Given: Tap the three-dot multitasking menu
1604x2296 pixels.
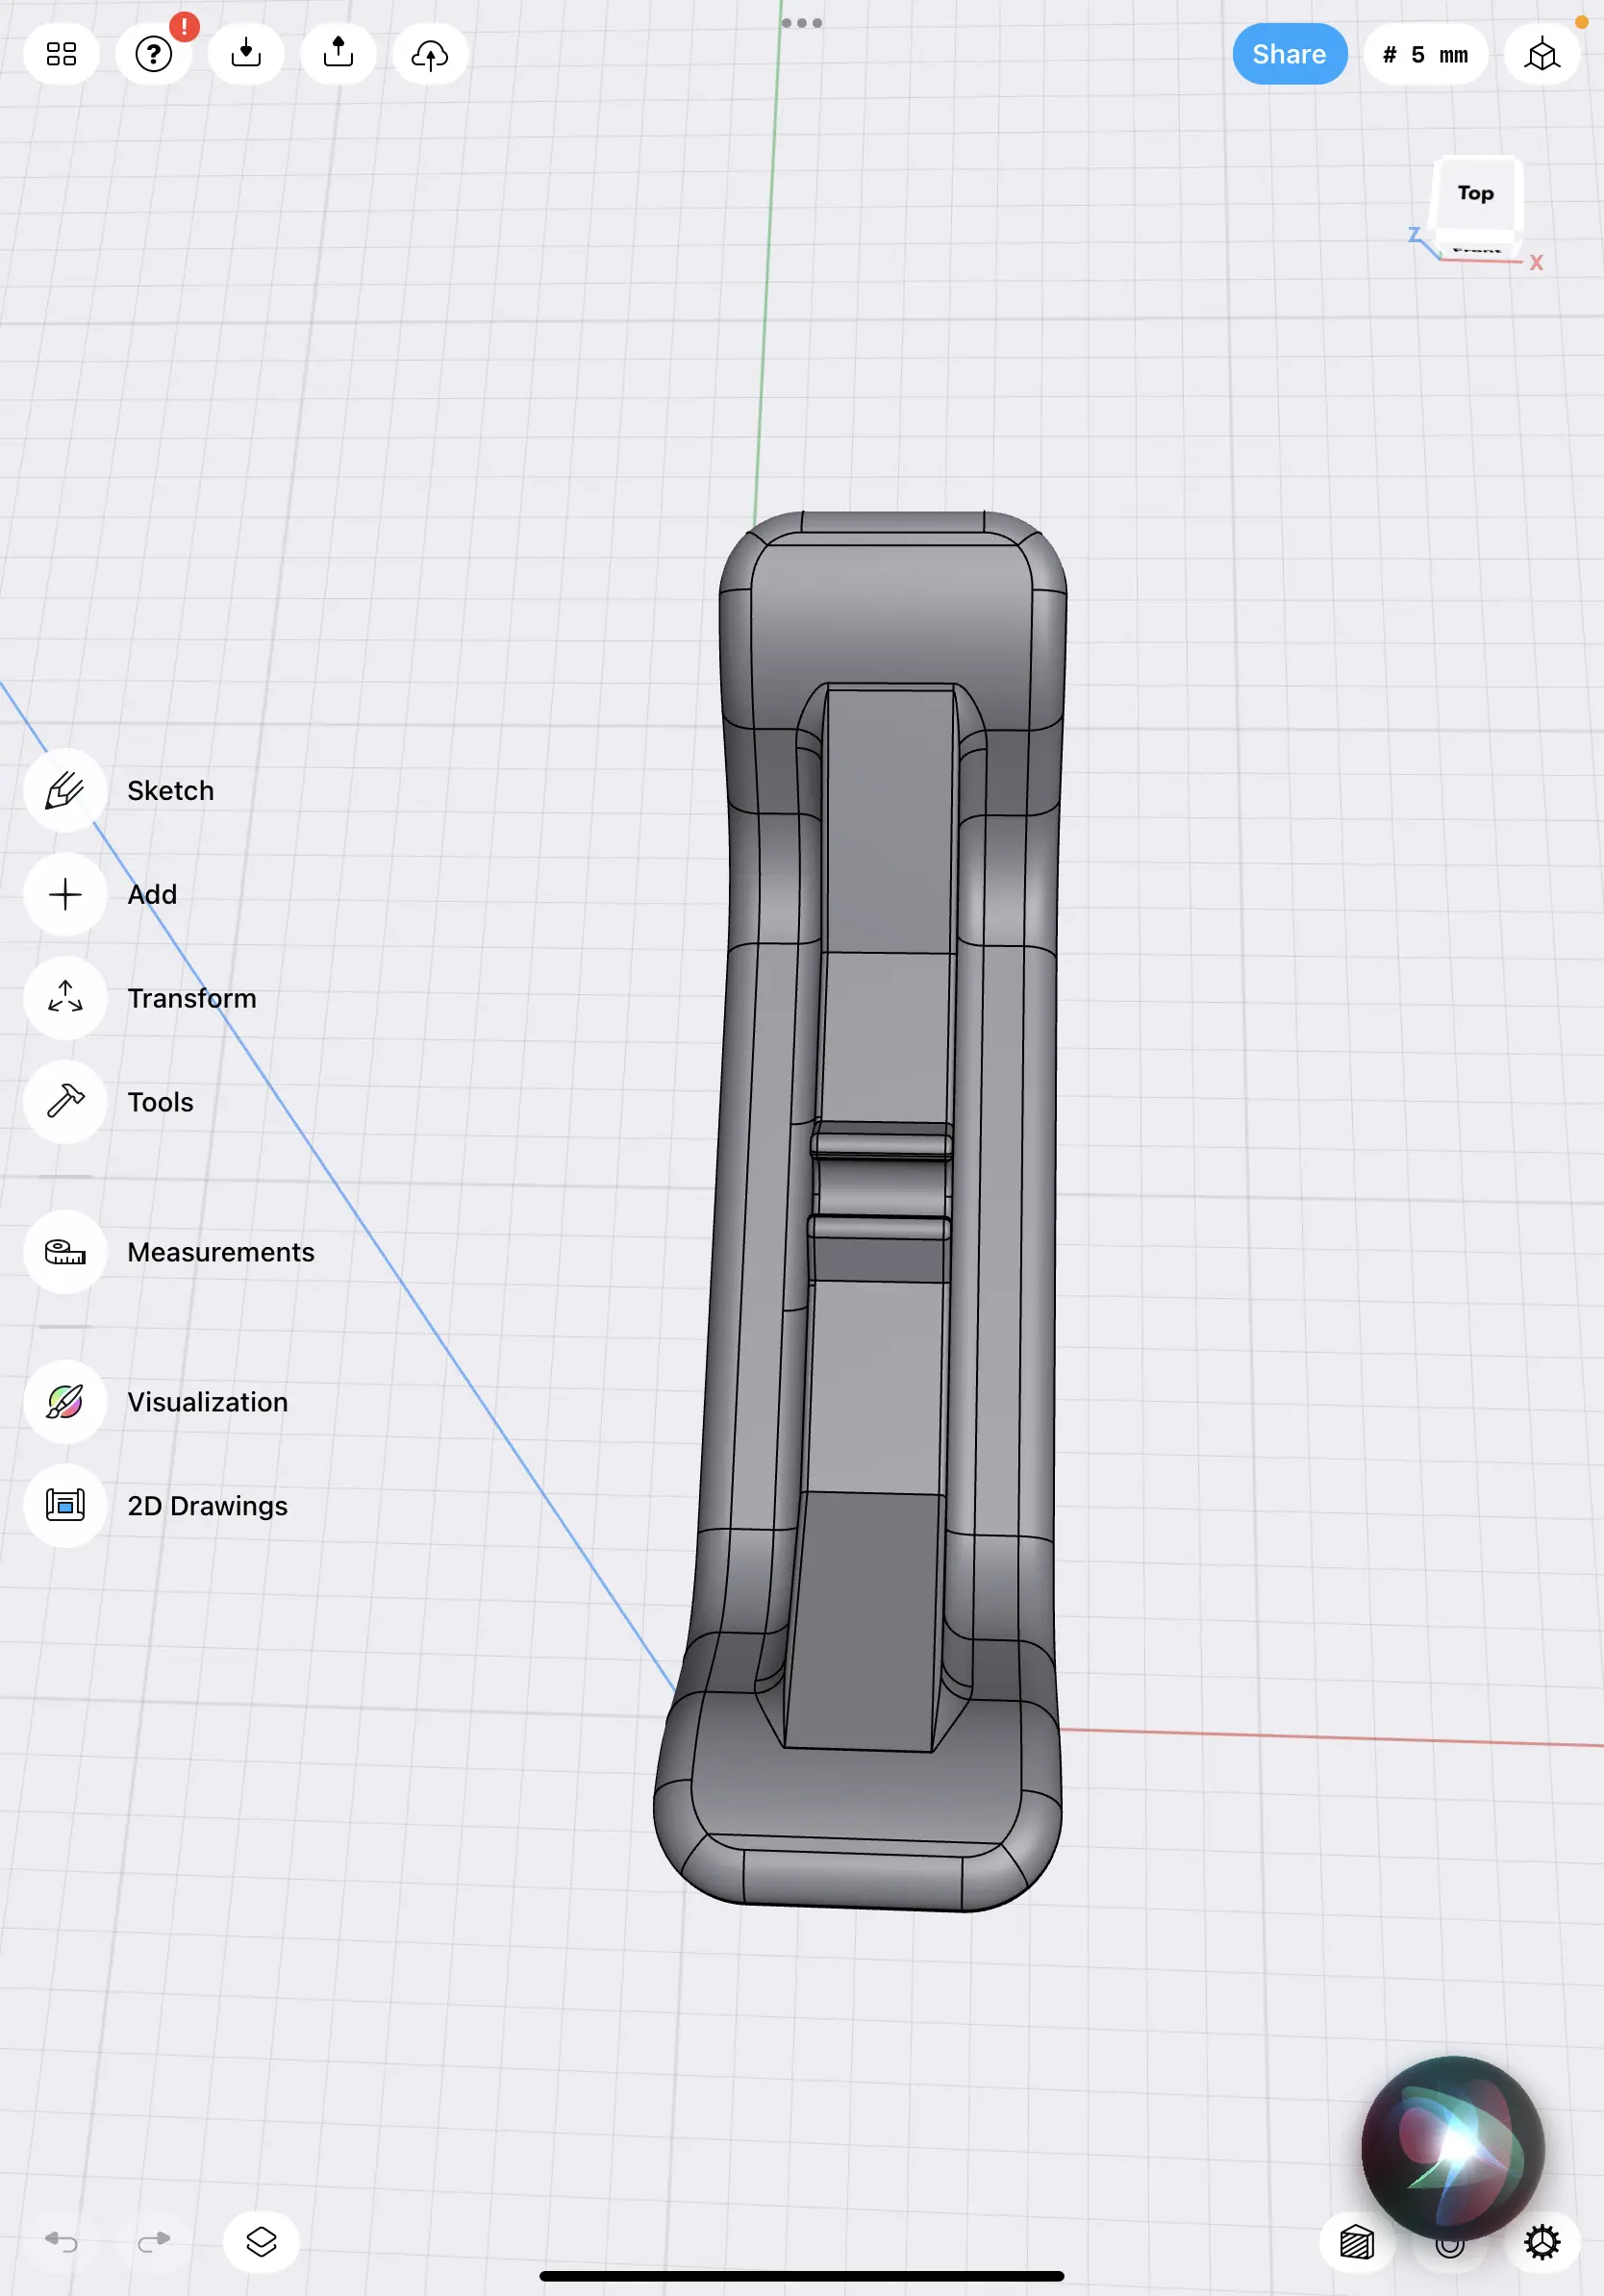Looking at the screenshot, I should [x=801, y=23].
